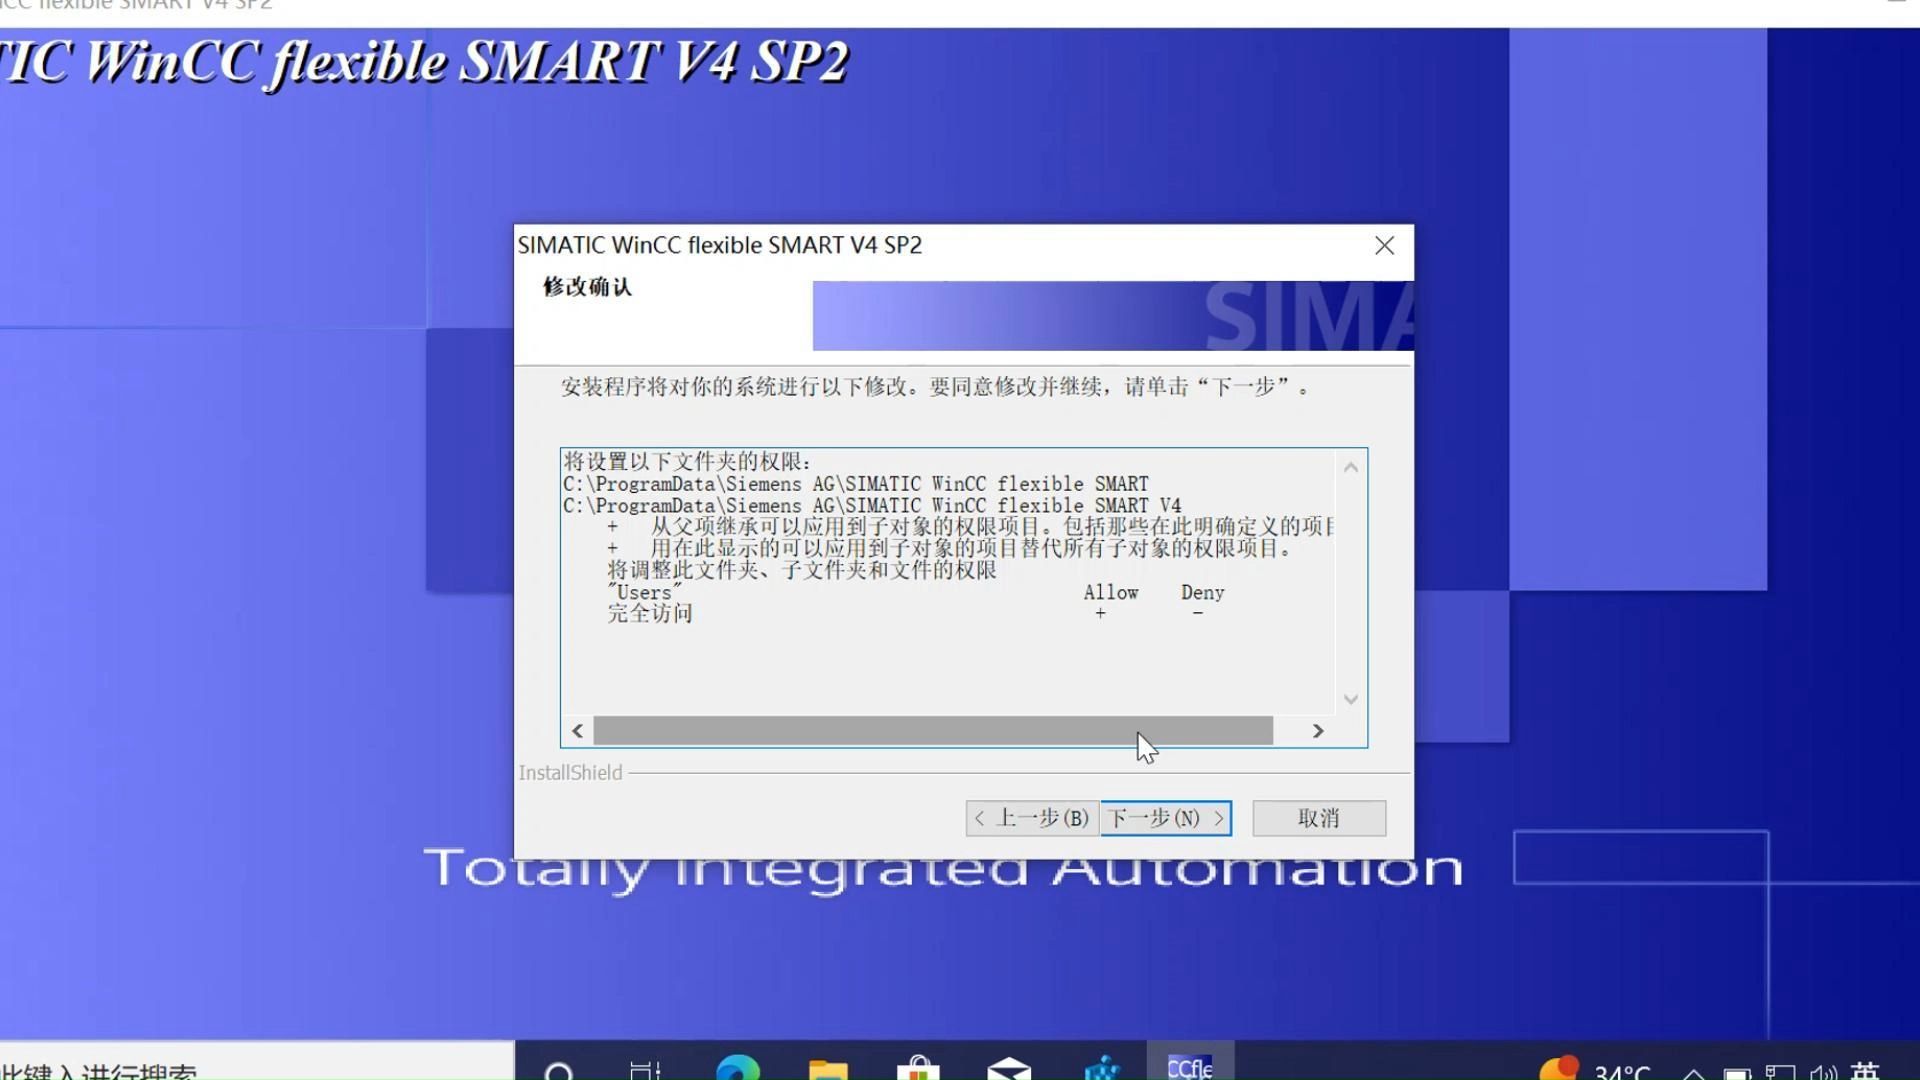Image resolution: width=1920 pixels, height=1080 pixels.
Task: Click the Windows search icon
Action: [558, 1068]
